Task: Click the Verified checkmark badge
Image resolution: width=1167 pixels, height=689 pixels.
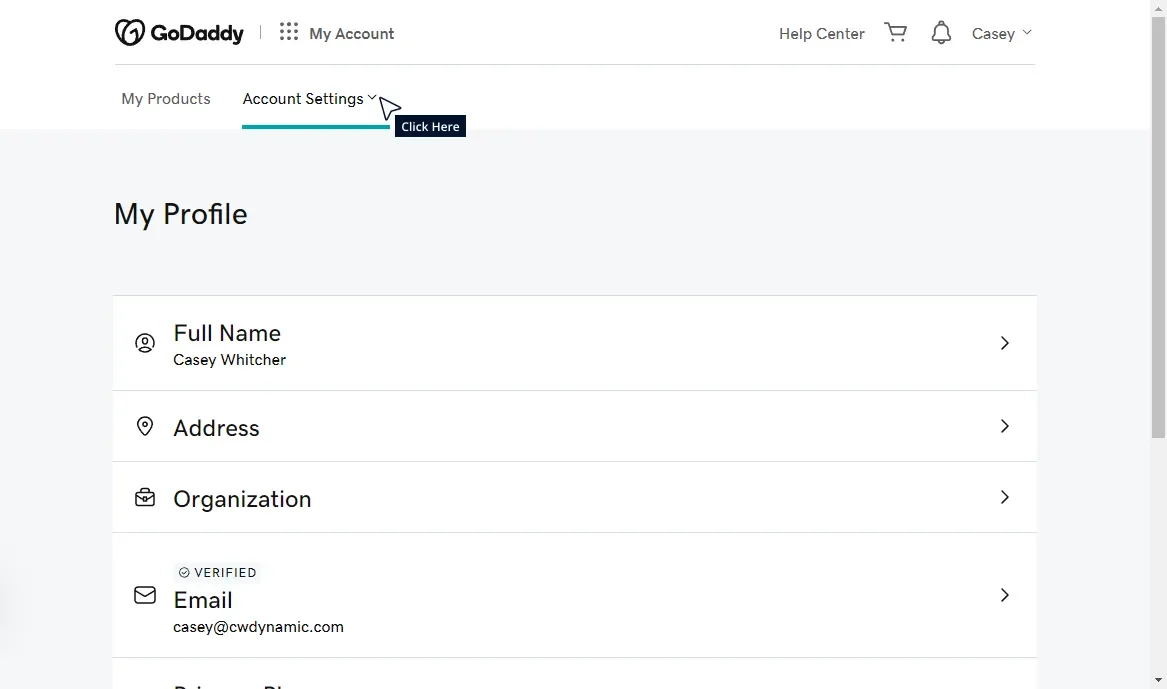Action: (184, 572)
